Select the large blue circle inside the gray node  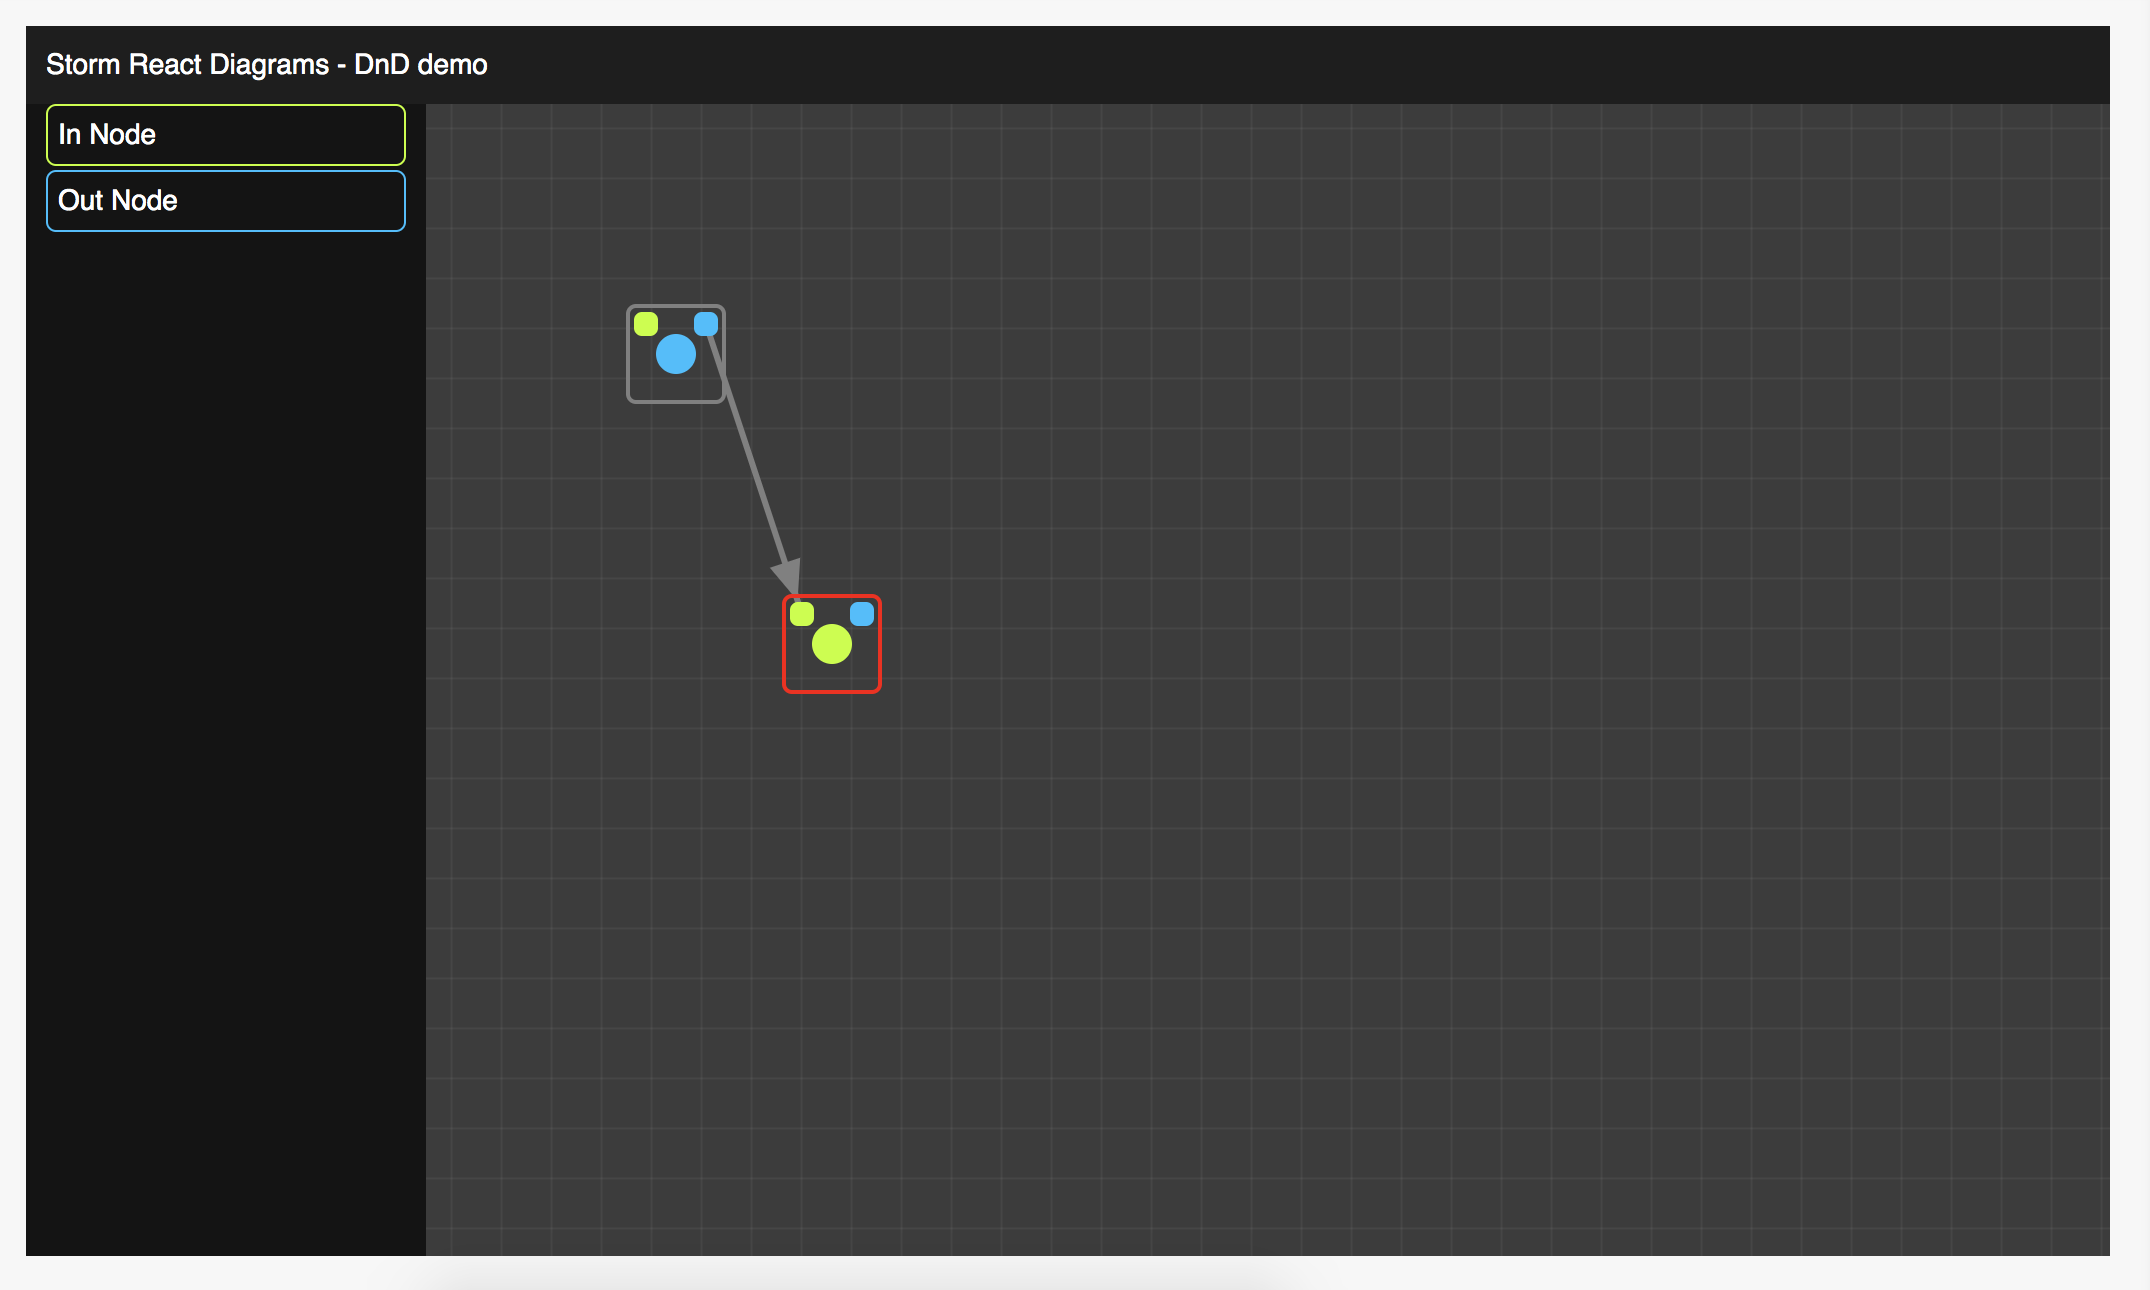click(676, 354)
